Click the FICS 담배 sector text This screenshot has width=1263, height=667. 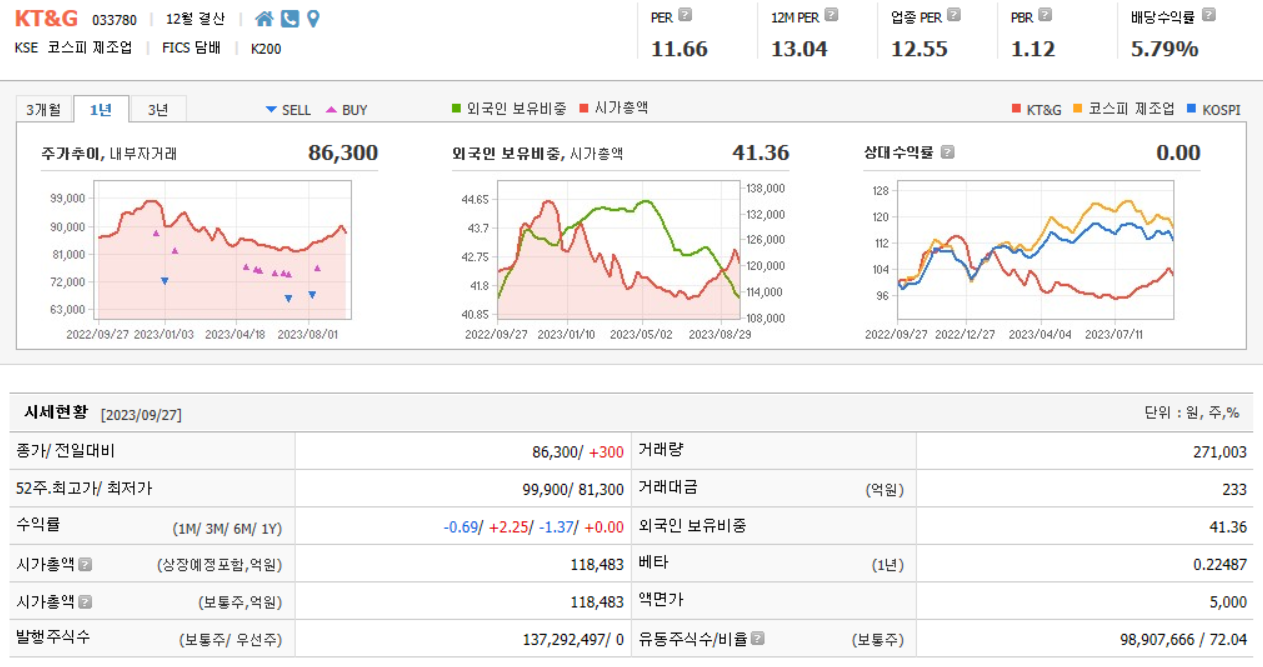pos(192,47)
